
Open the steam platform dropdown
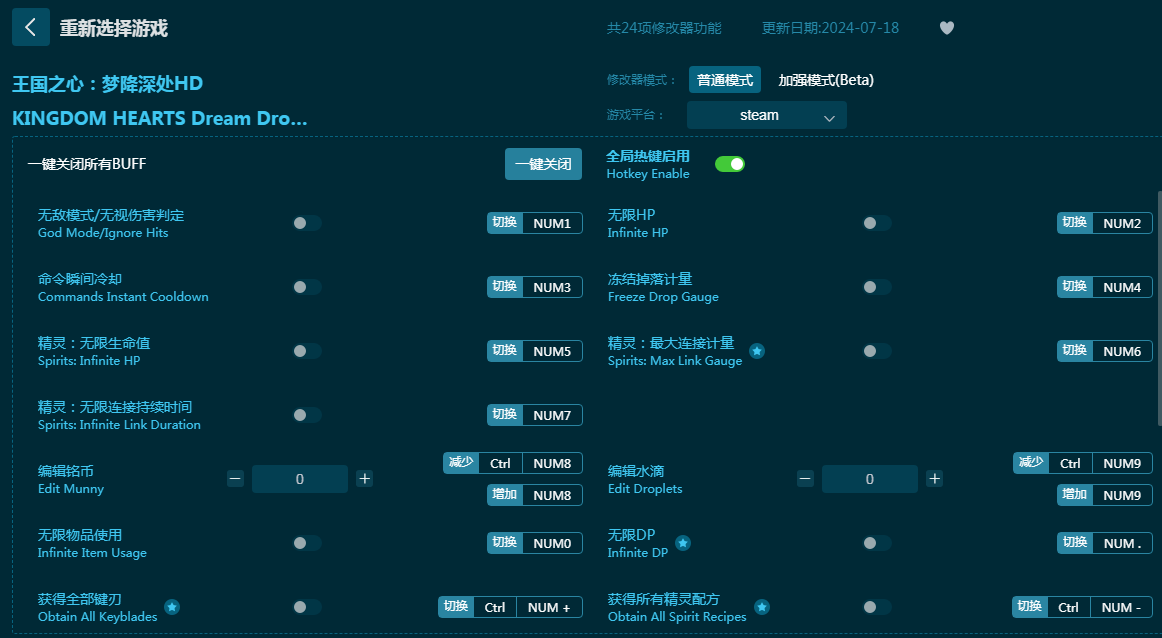pos(766,115)
